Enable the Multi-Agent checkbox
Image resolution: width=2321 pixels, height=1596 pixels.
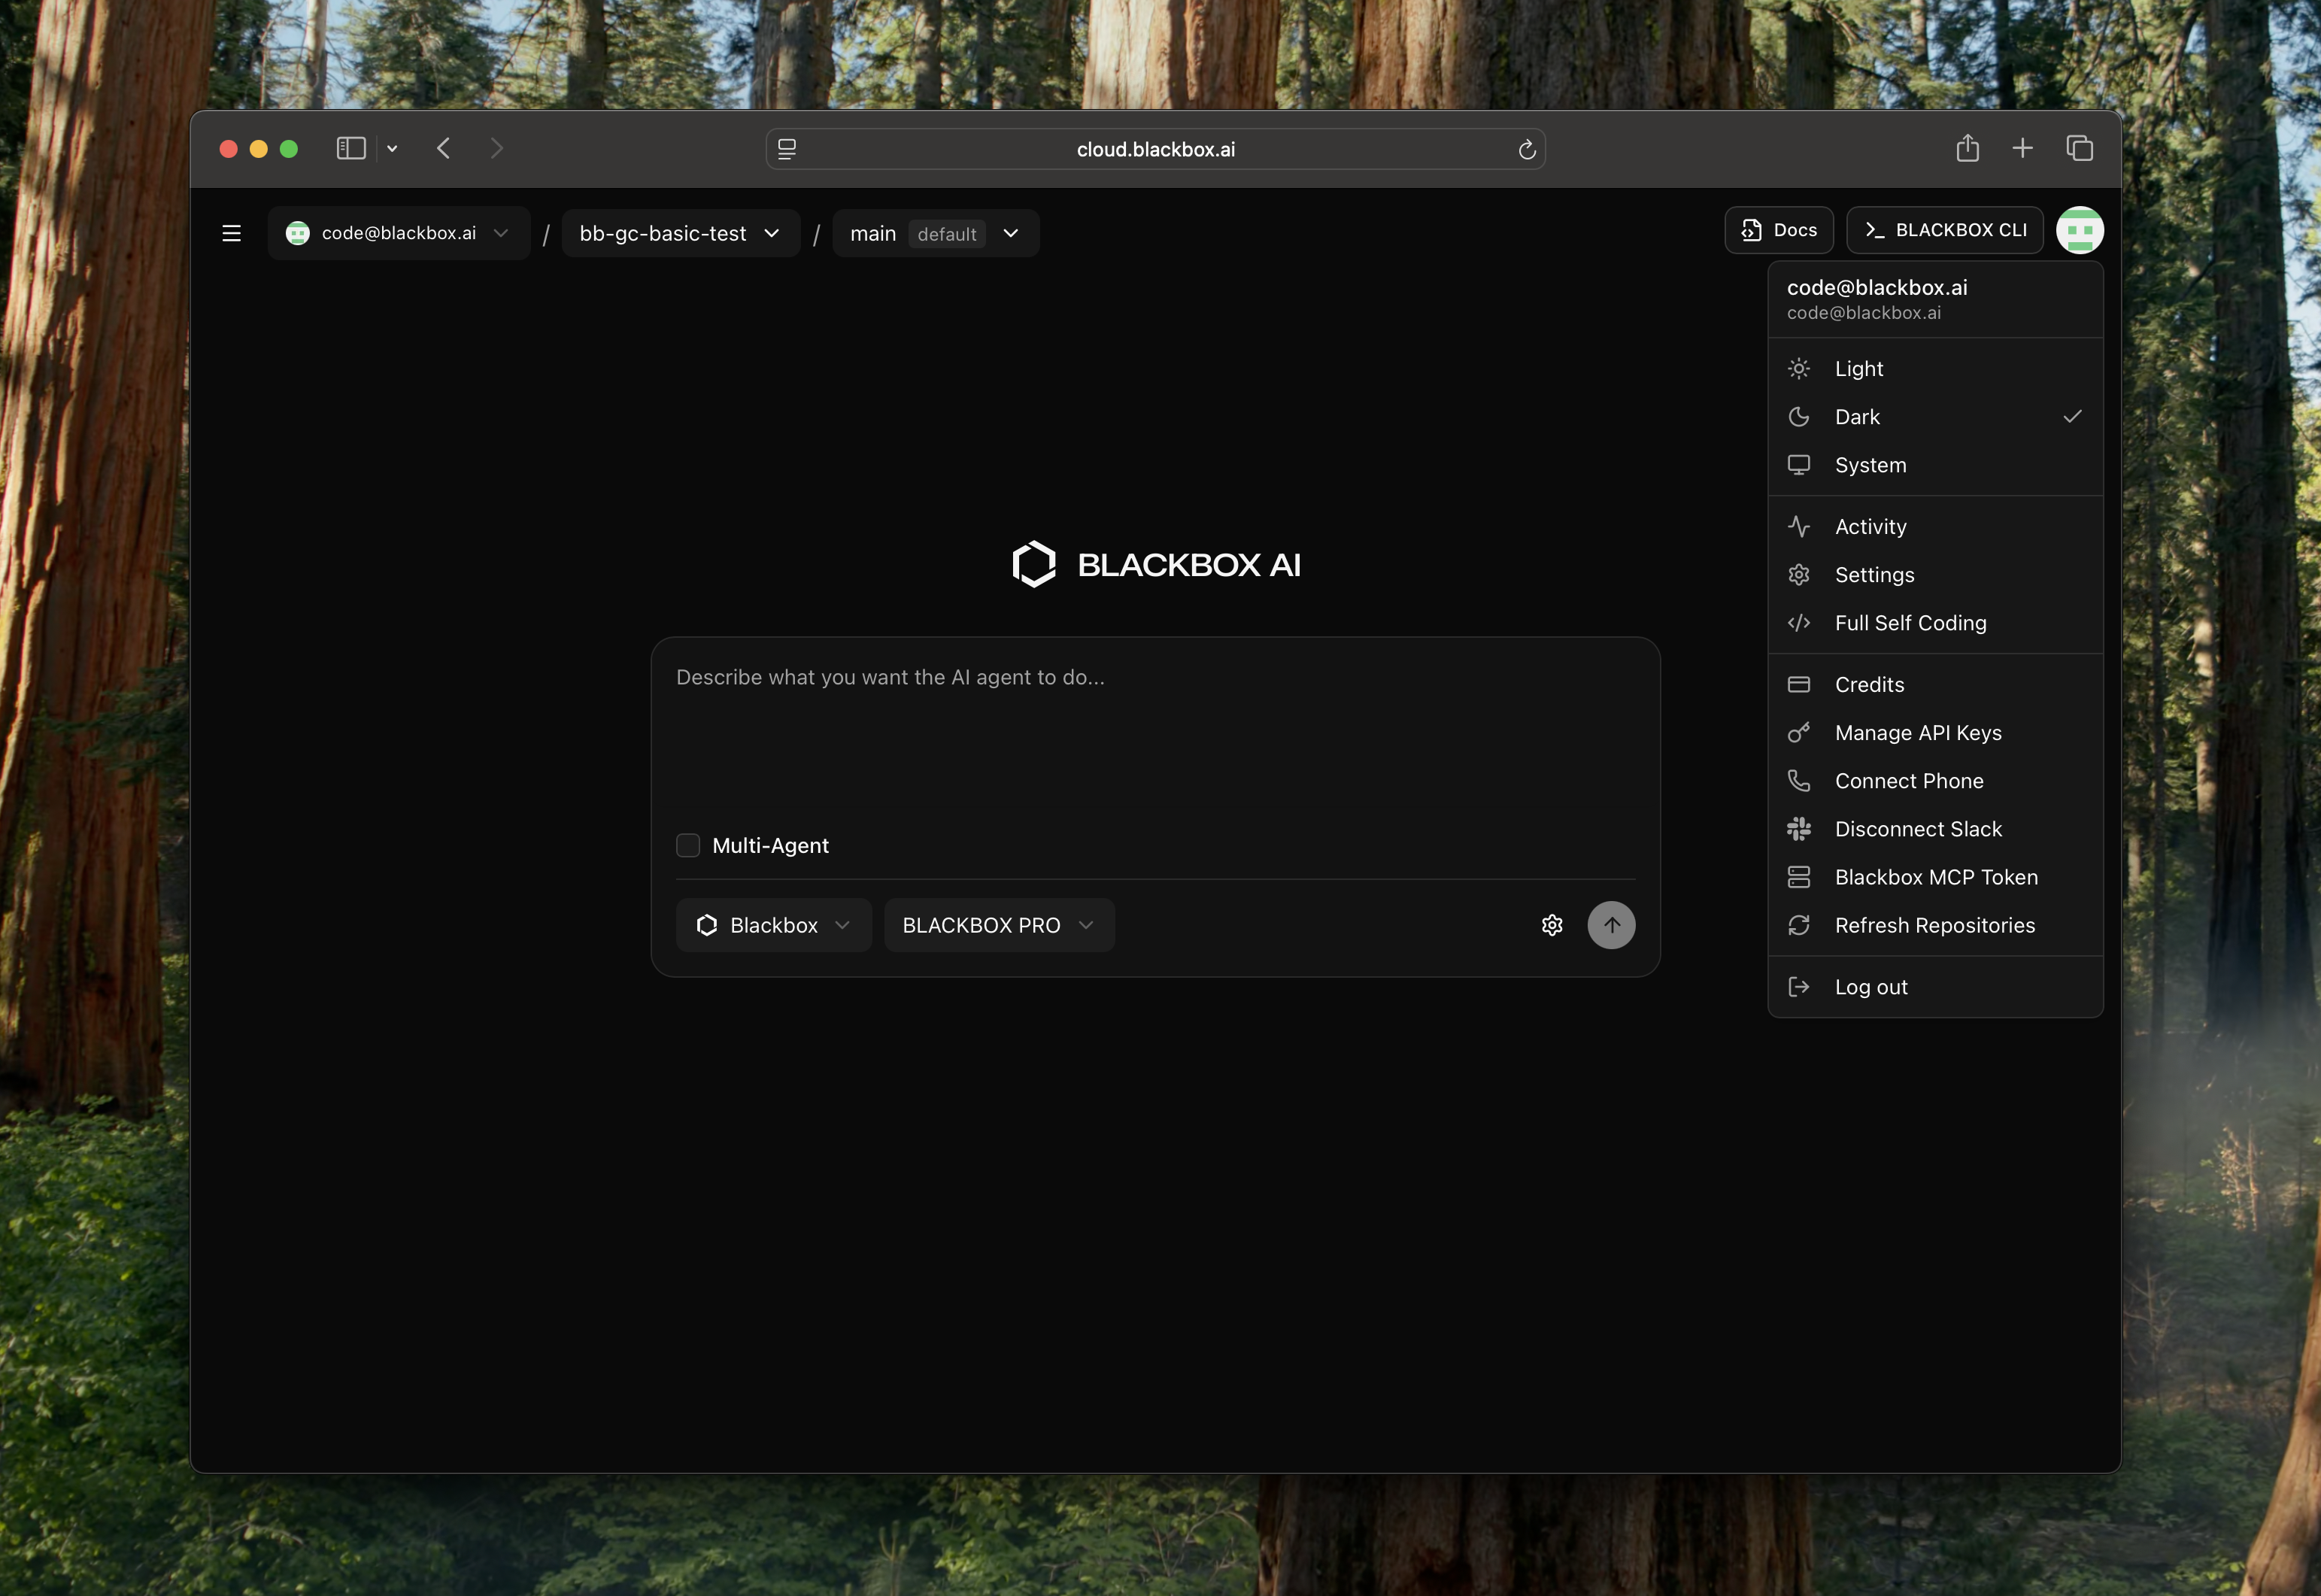(688, 845)
